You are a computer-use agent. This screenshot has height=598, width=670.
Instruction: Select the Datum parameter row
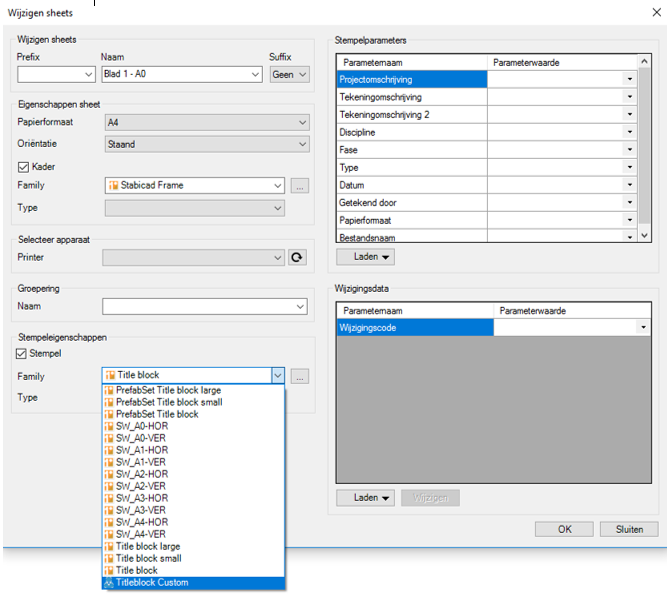pos(412,185)
